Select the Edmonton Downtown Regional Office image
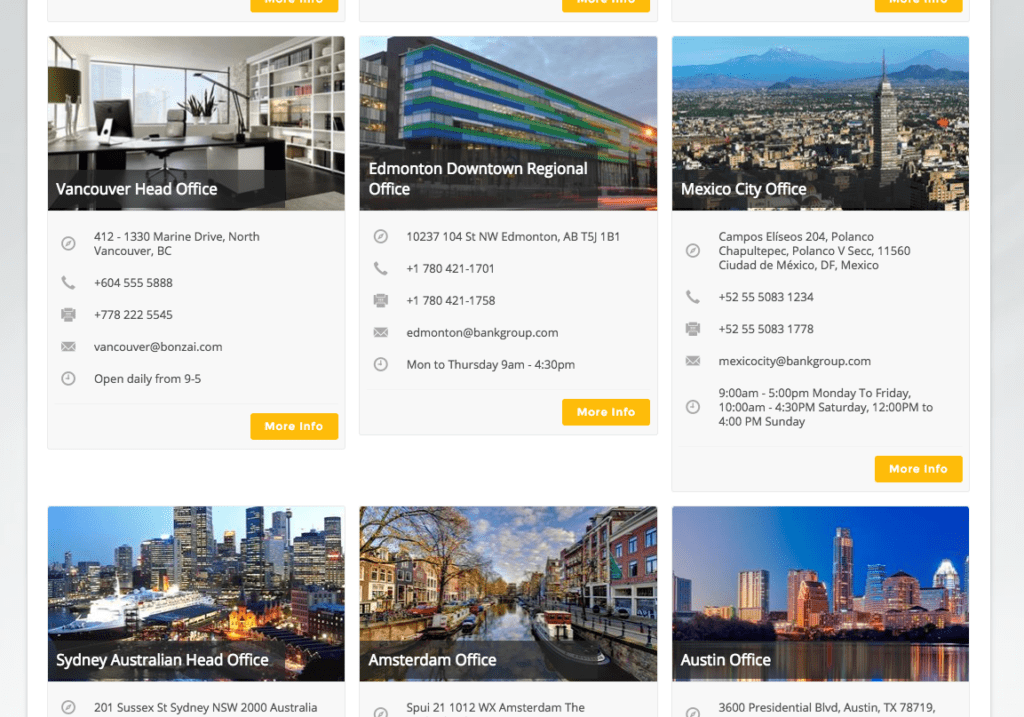 coord(508,100)
